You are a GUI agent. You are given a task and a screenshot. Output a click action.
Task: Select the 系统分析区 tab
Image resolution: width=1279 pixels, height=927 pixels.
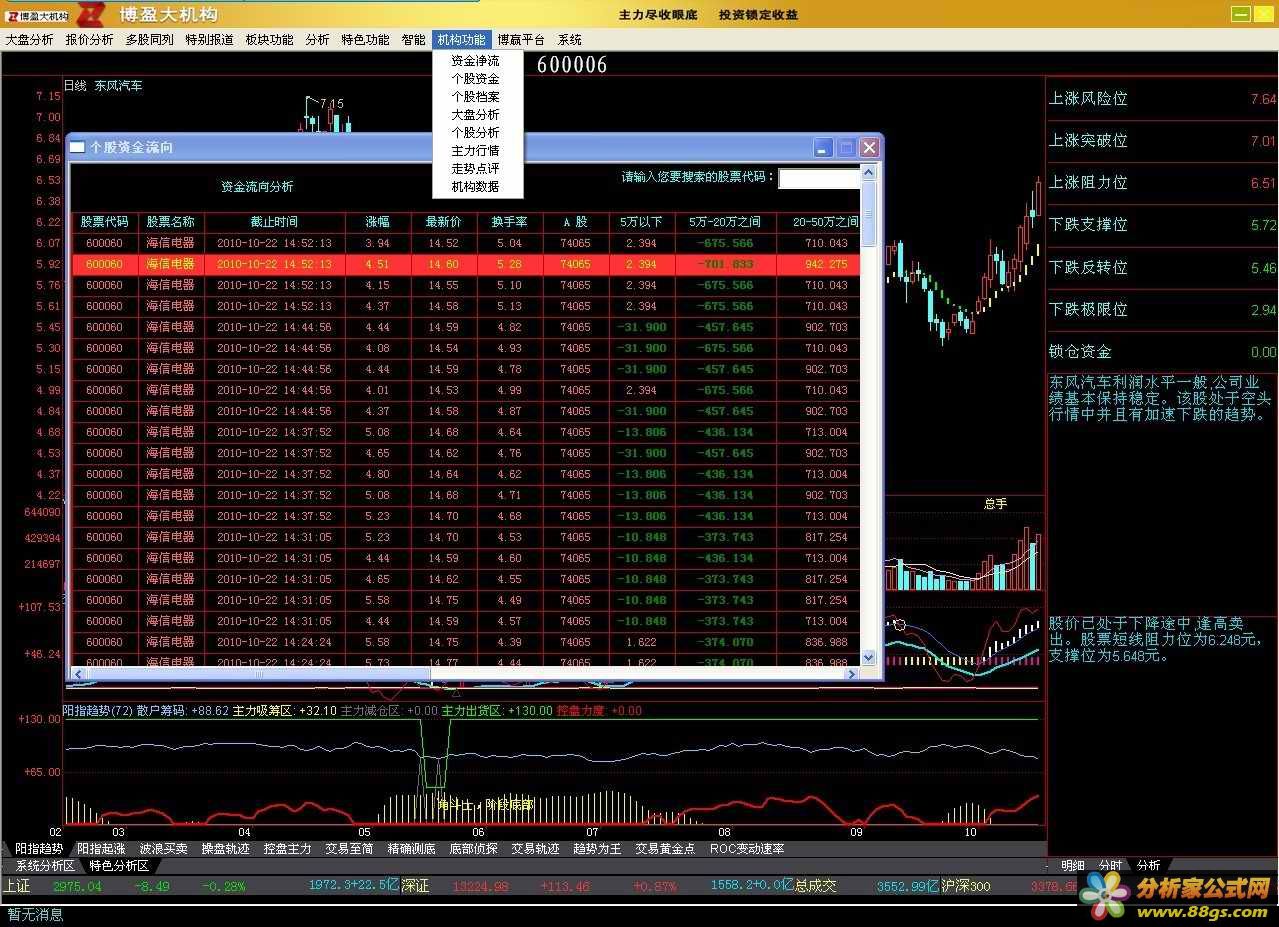click(x=44, y=866)
